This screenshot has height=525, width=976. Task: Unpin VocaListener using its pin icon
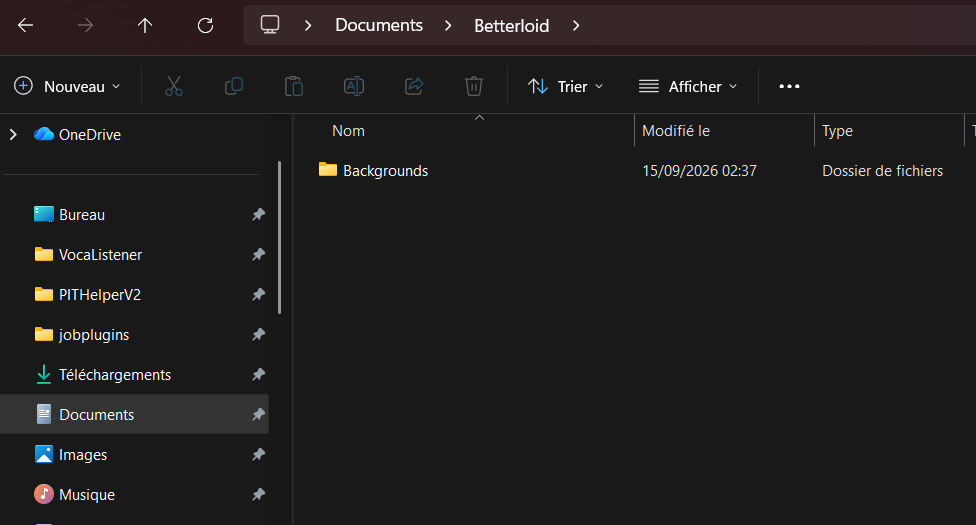258,254
